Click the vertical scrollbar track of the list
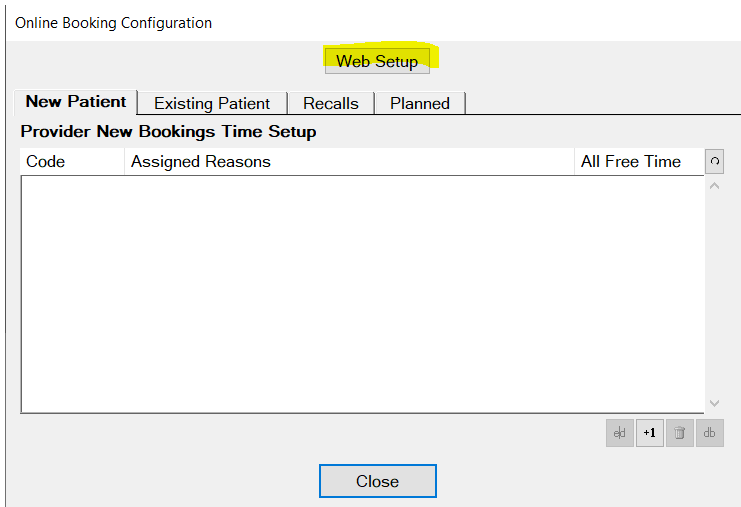This screenshot has width=741, height=507. click(715, 294)
